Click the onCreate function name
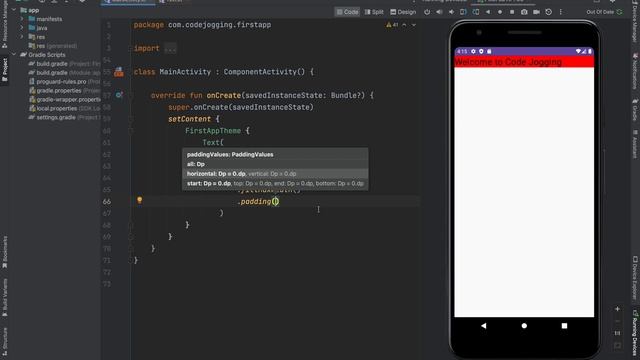Screen dimensions: 640x360 tap(224, 96)
